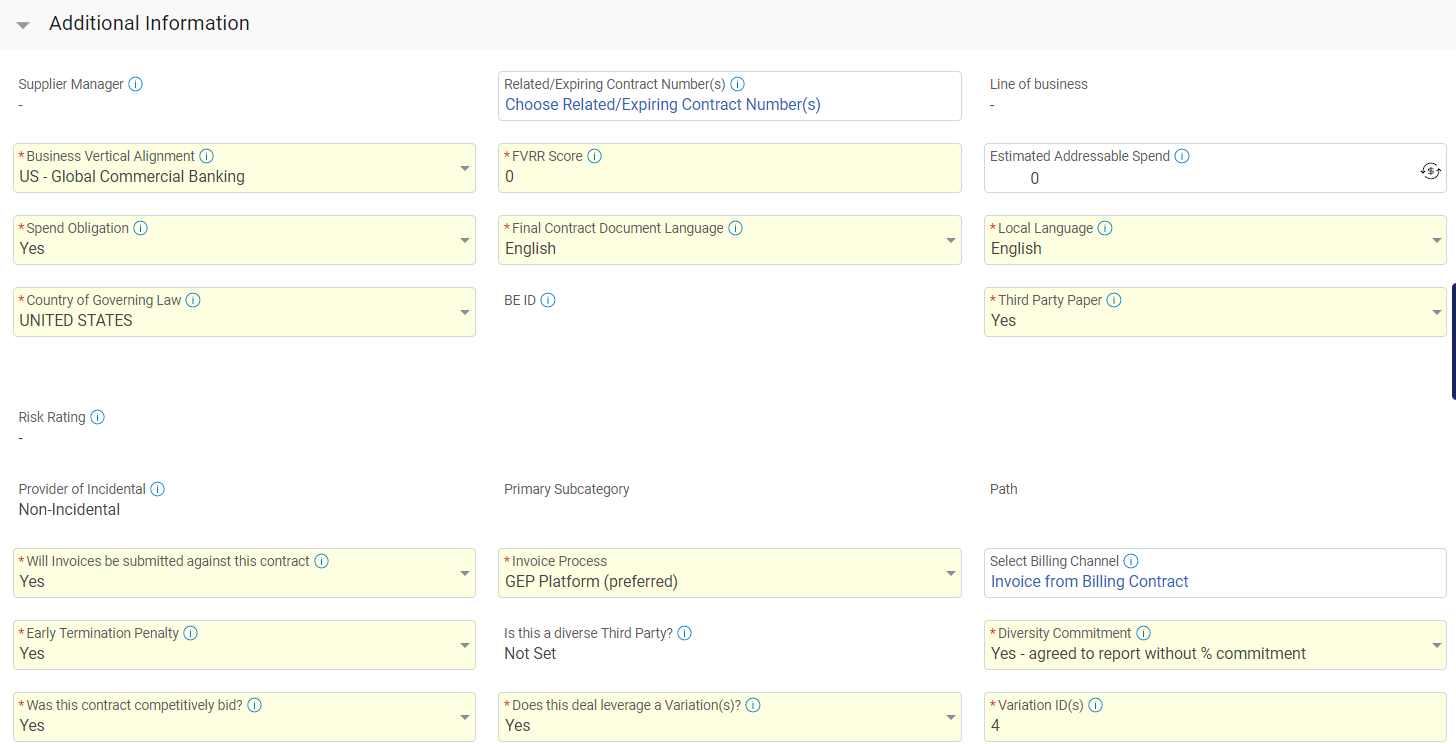Click the Provider of Incidental info icon
The image size is (1456, 744).
(x=157, y=489)
